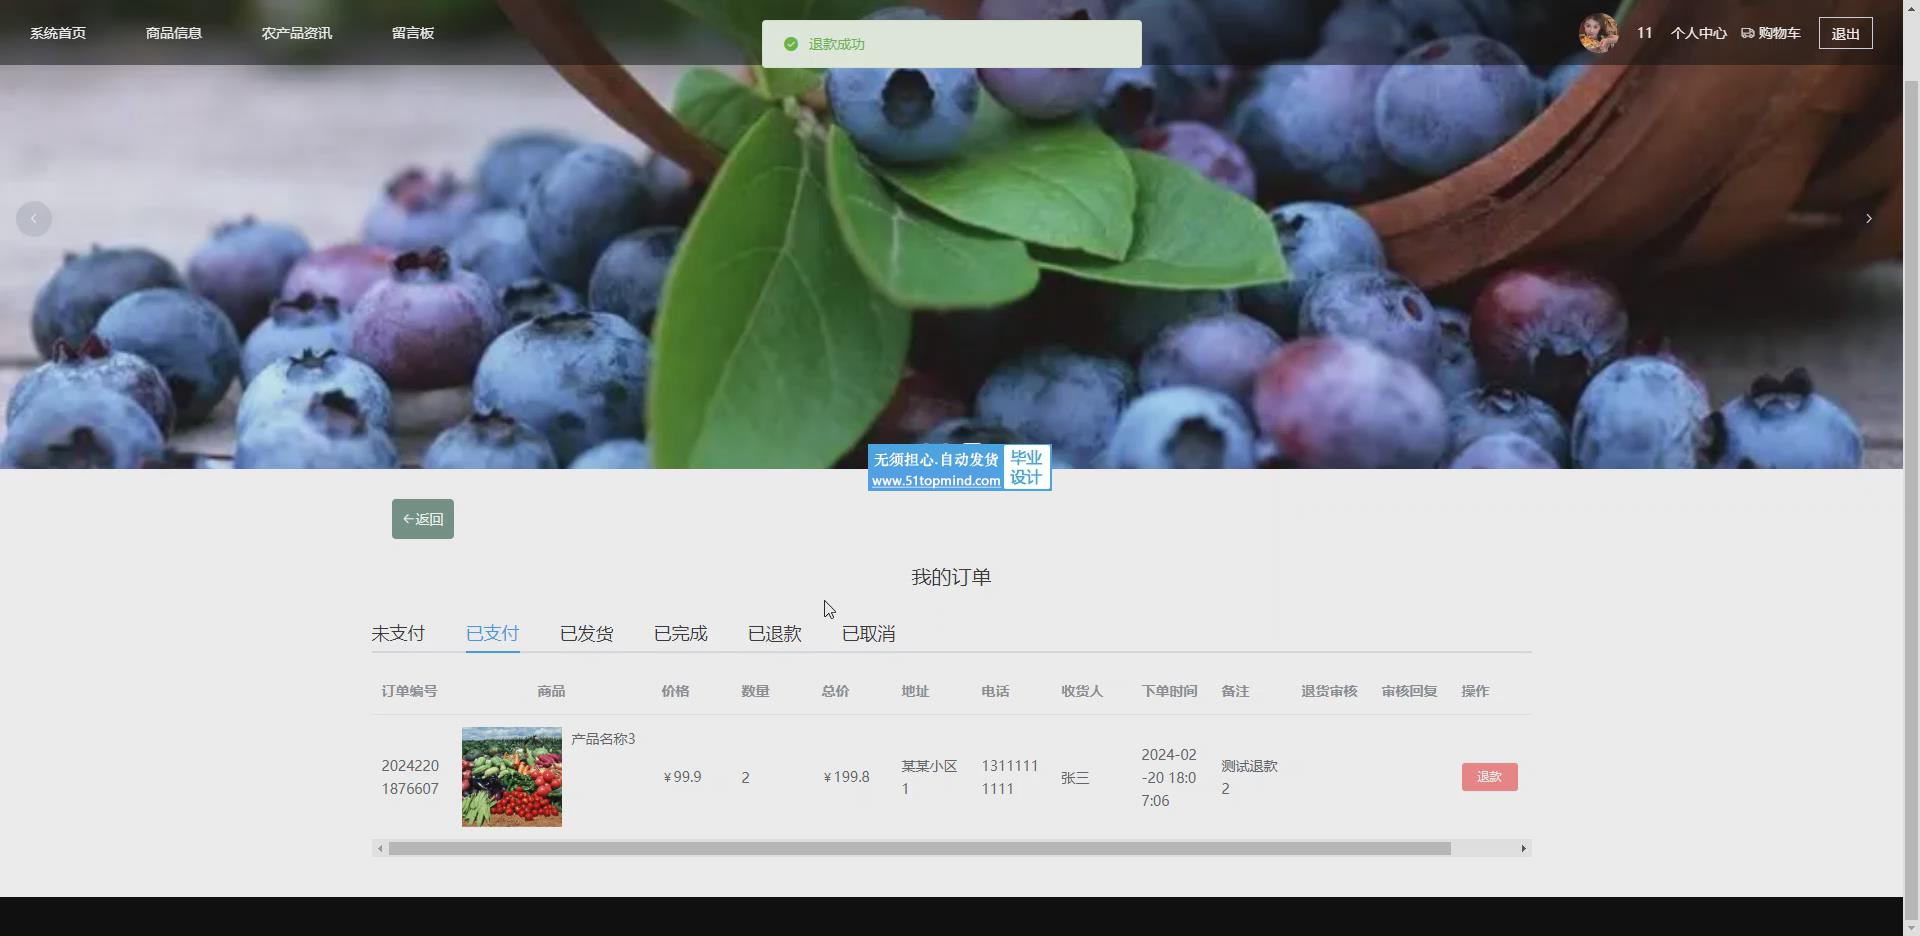Click the 退出 logout button
1920x936 pixels.
1845,33
